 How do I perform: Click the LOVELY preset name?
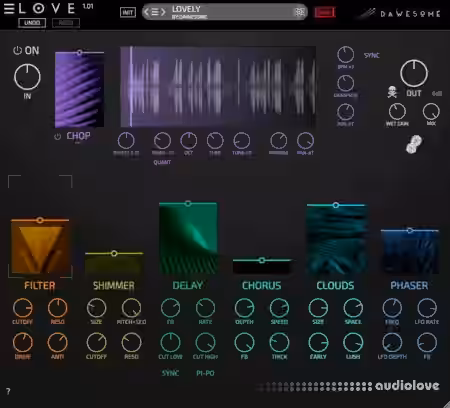(x=186, y=9)
